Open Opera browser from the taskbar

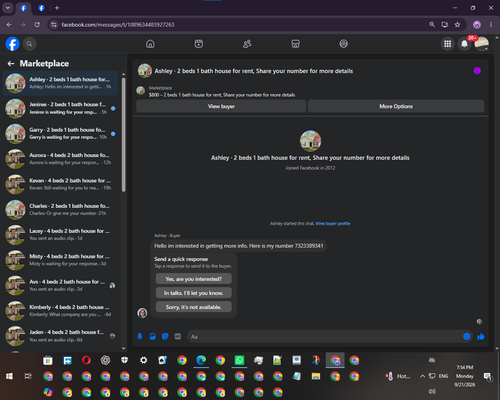[x=86, y=360]
